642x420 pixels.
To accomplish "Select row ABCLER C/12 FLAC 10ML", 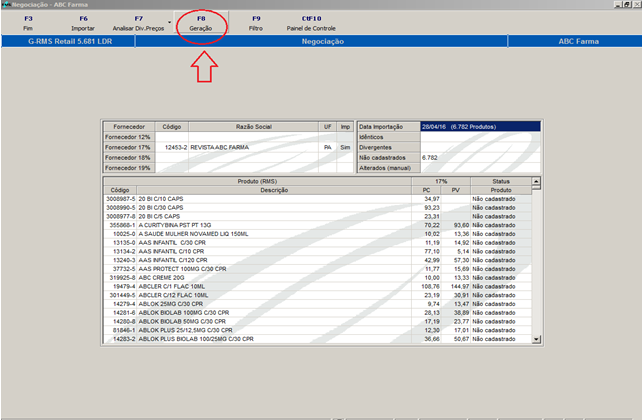I will point(317,295).
